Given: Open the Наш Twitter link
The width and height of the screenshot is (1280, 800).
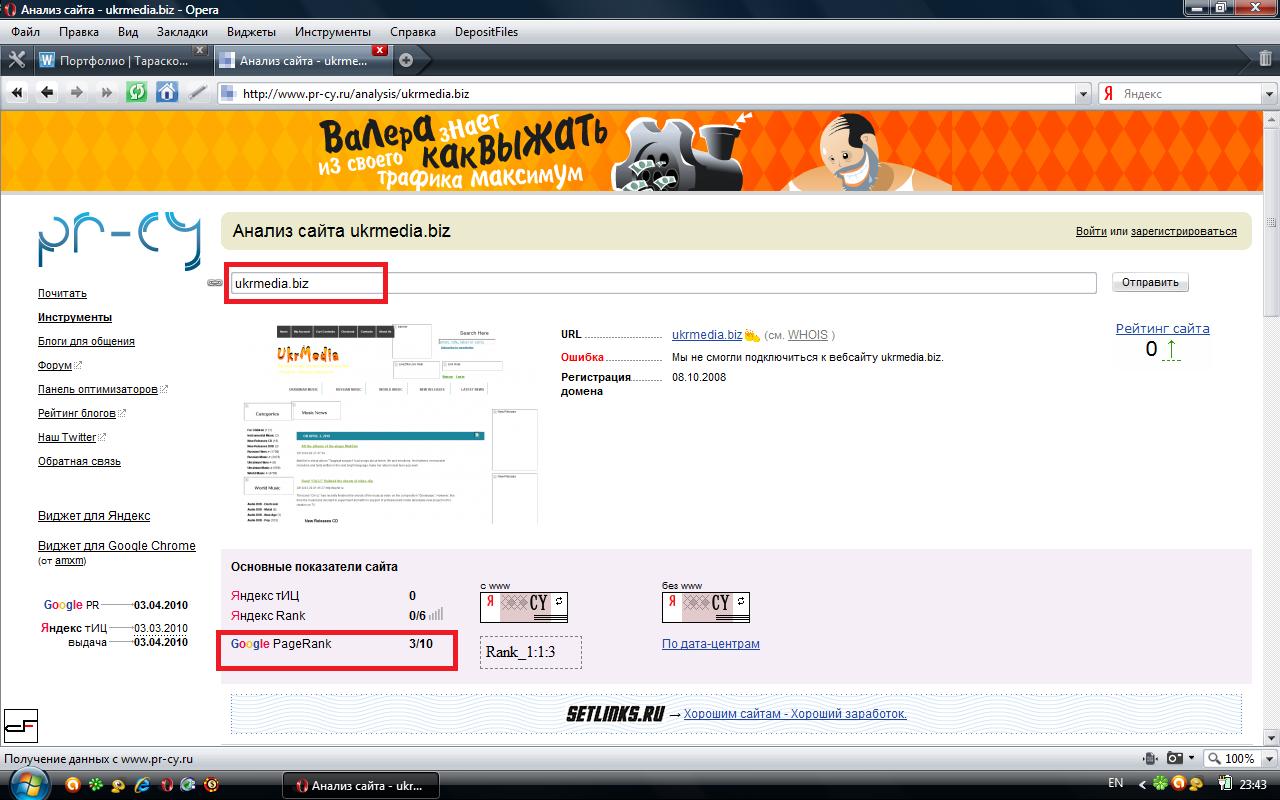Looking at the screenshot, I should (x=67, y=437).
